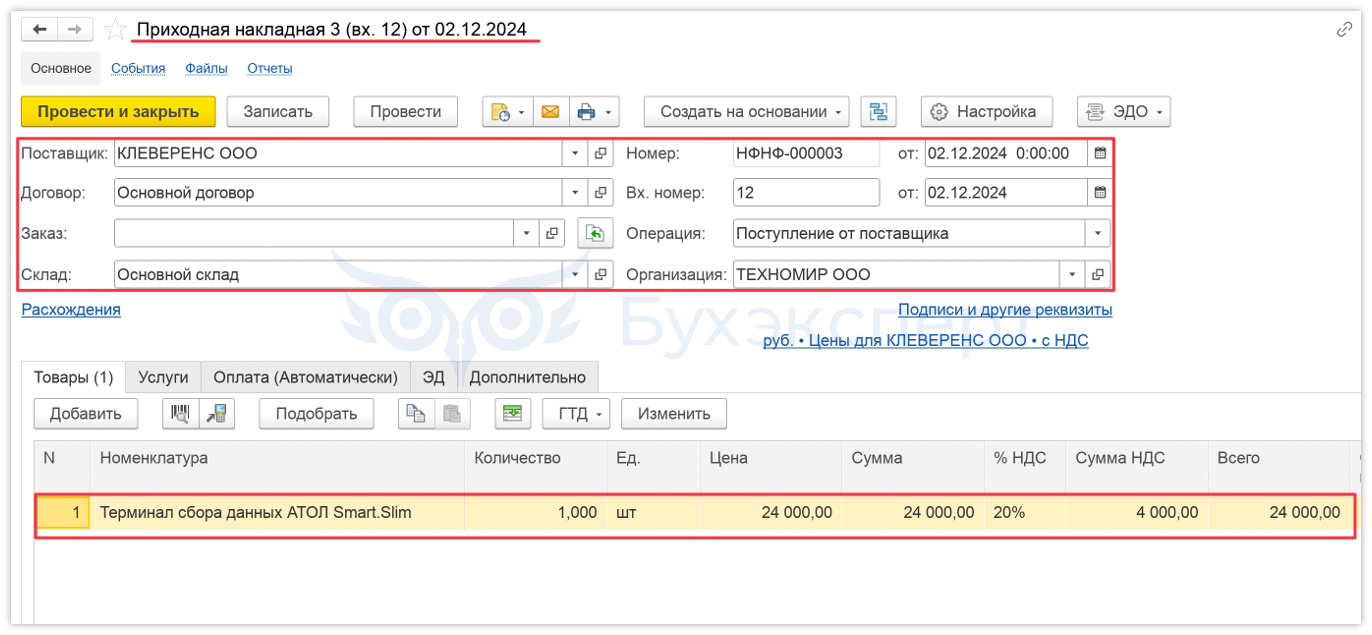Open the document report icon with clock
The height and width of the screenshot is (635, 1372).
coord(501,112)
